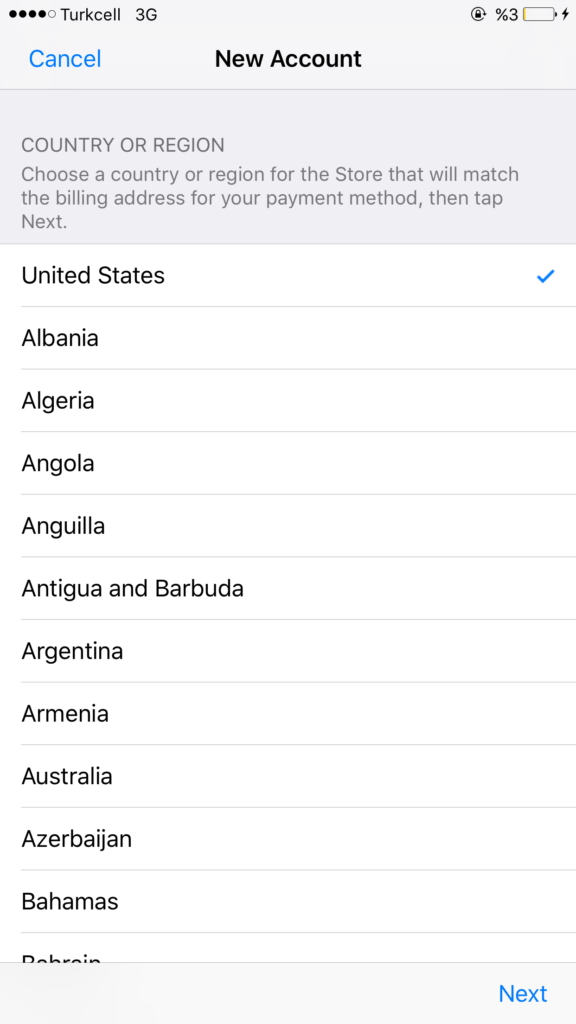
Task: Tap the charging bolt icon
Action: pyautogui.click(x=566, y=14)
